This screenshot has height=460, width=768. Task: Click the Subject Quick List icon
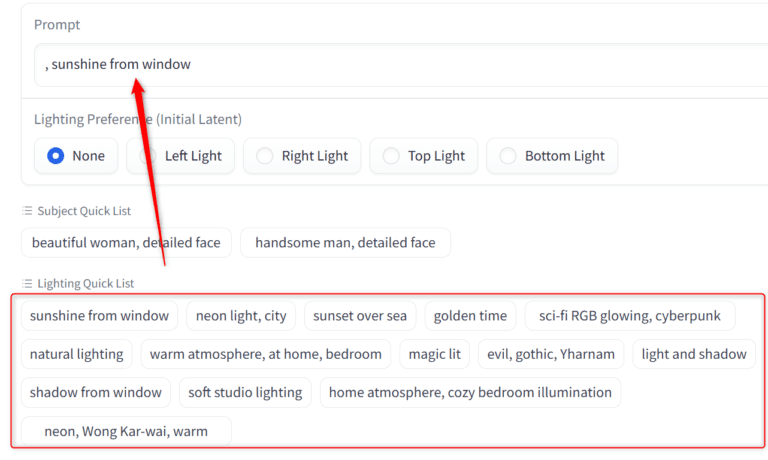27,211
